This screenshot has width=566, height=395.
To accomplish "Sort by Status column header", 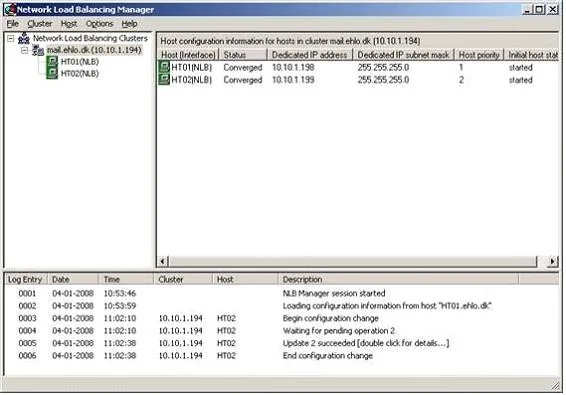I will coord(243,55).
